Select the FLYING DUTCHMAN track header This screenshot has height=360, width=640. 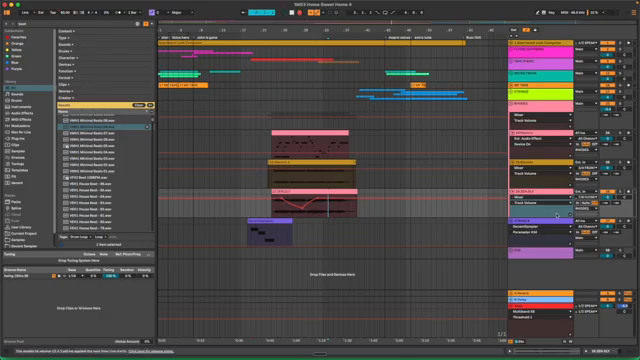point(540,52)
